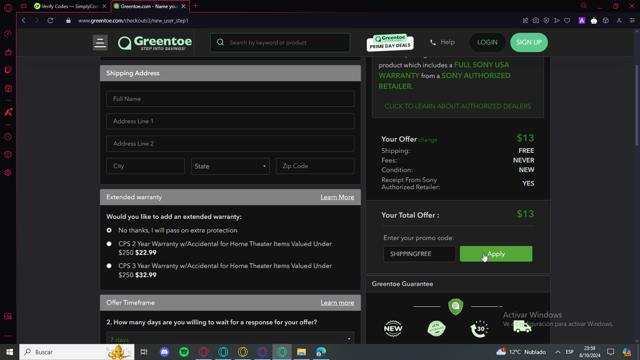Open Task View on the taskbar
The image size is (640, 360).
pyautogui.click(x=144, y=352)
